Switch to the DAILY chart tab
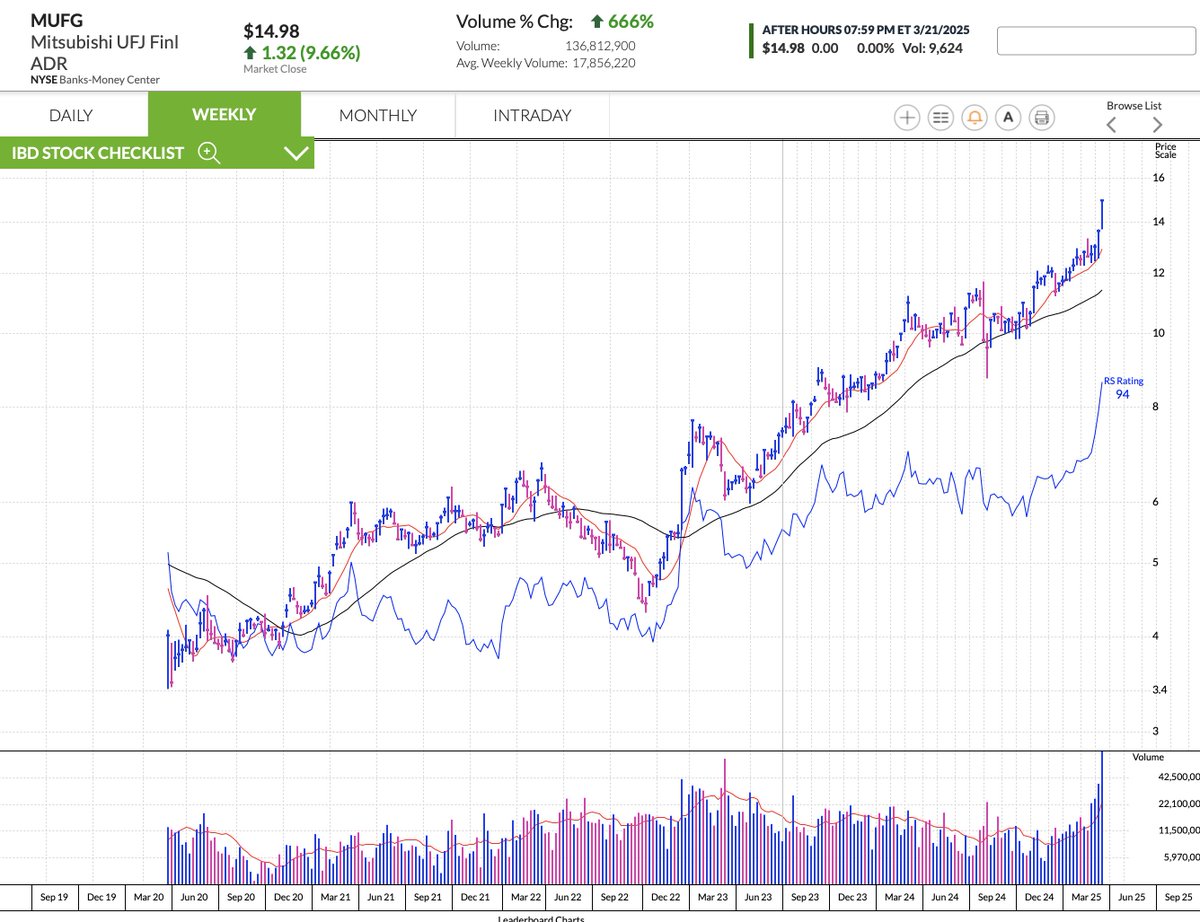 click(x=71, y=115)
